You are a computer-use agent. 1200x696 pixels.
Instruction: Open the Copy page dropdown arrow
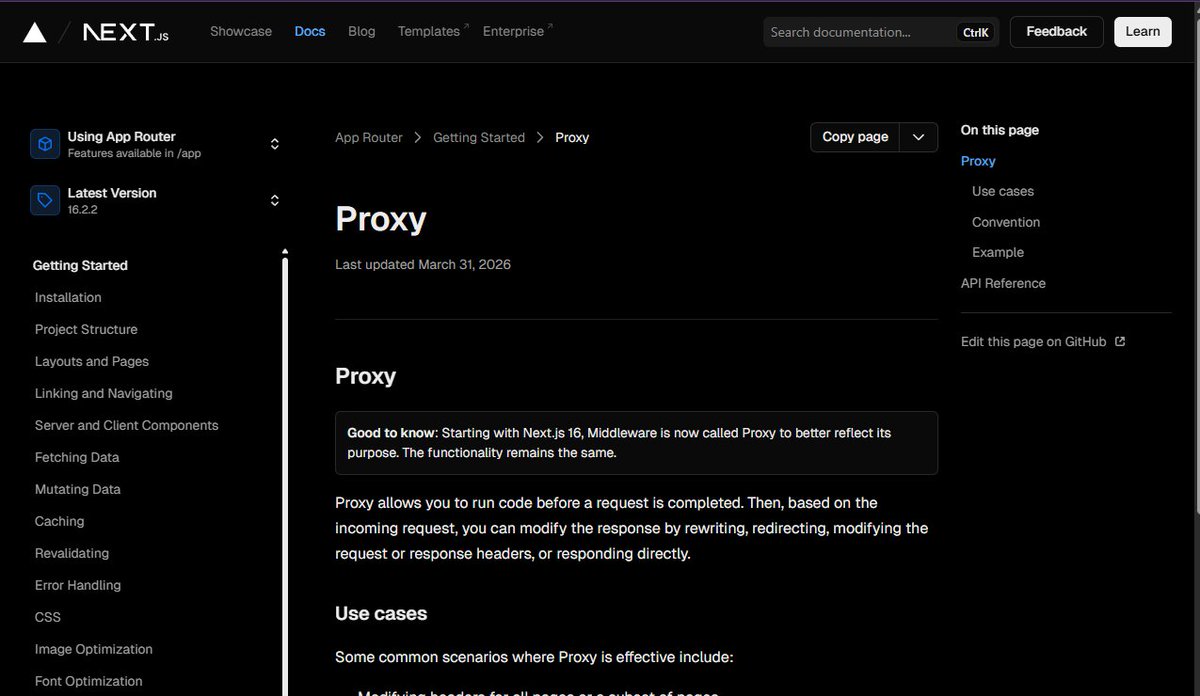[919, 137]
